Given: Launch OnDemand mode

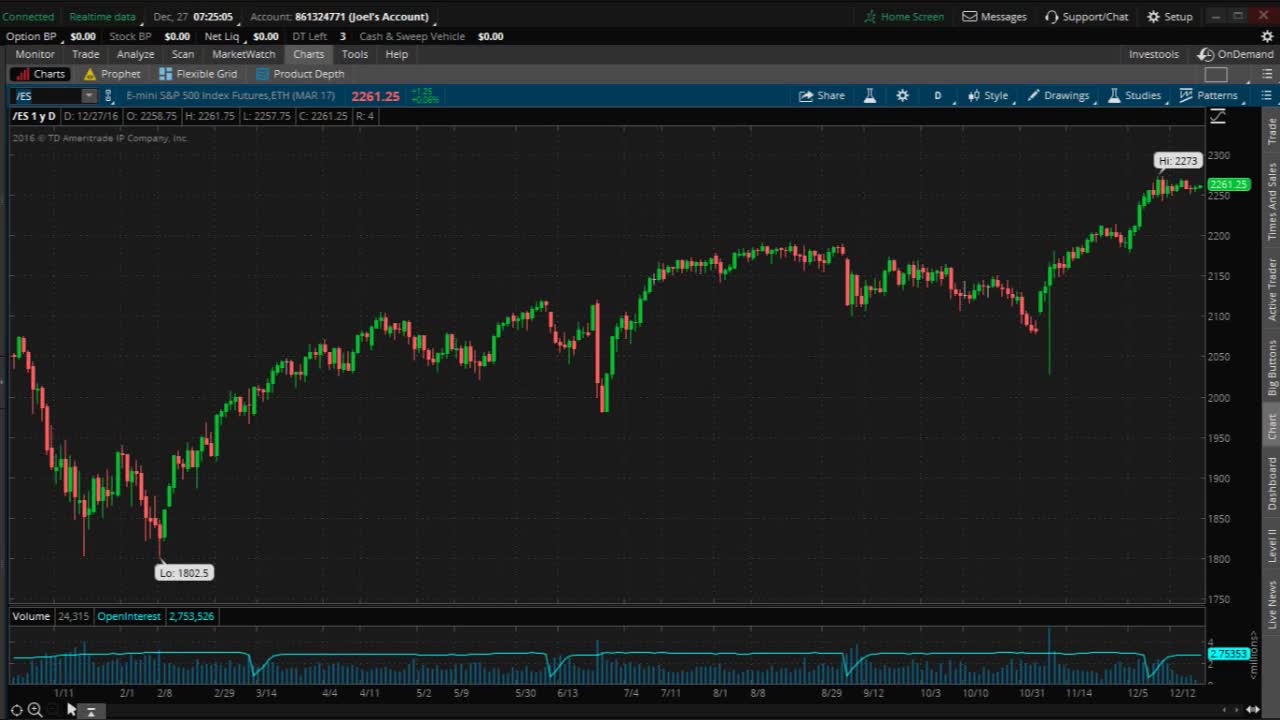Looking at the screenshot, I should point(1237,55).
